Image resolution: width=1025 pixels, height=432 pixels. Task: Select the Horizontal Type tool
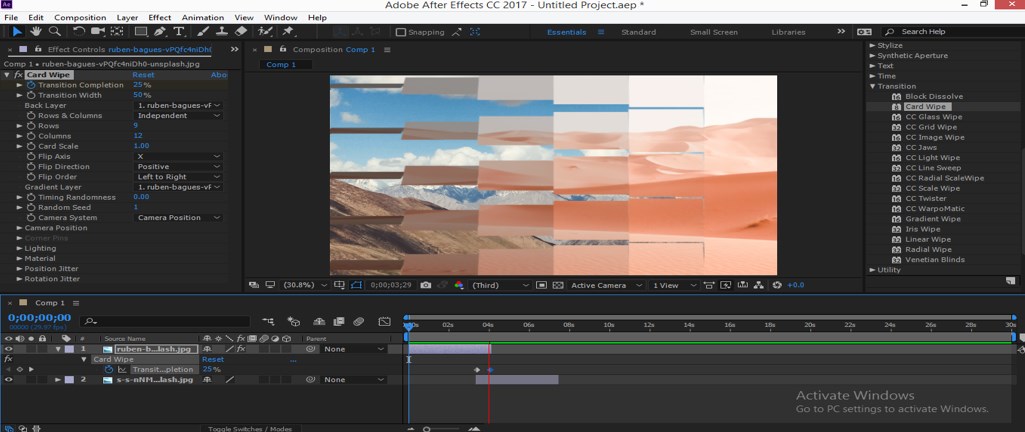178,31
